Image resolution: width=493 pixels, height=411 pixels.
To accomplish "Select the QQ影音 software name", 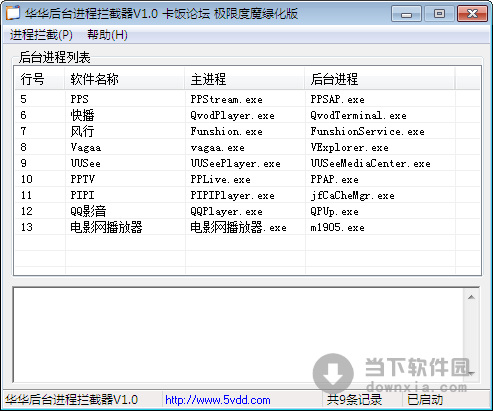I will 88,211.
